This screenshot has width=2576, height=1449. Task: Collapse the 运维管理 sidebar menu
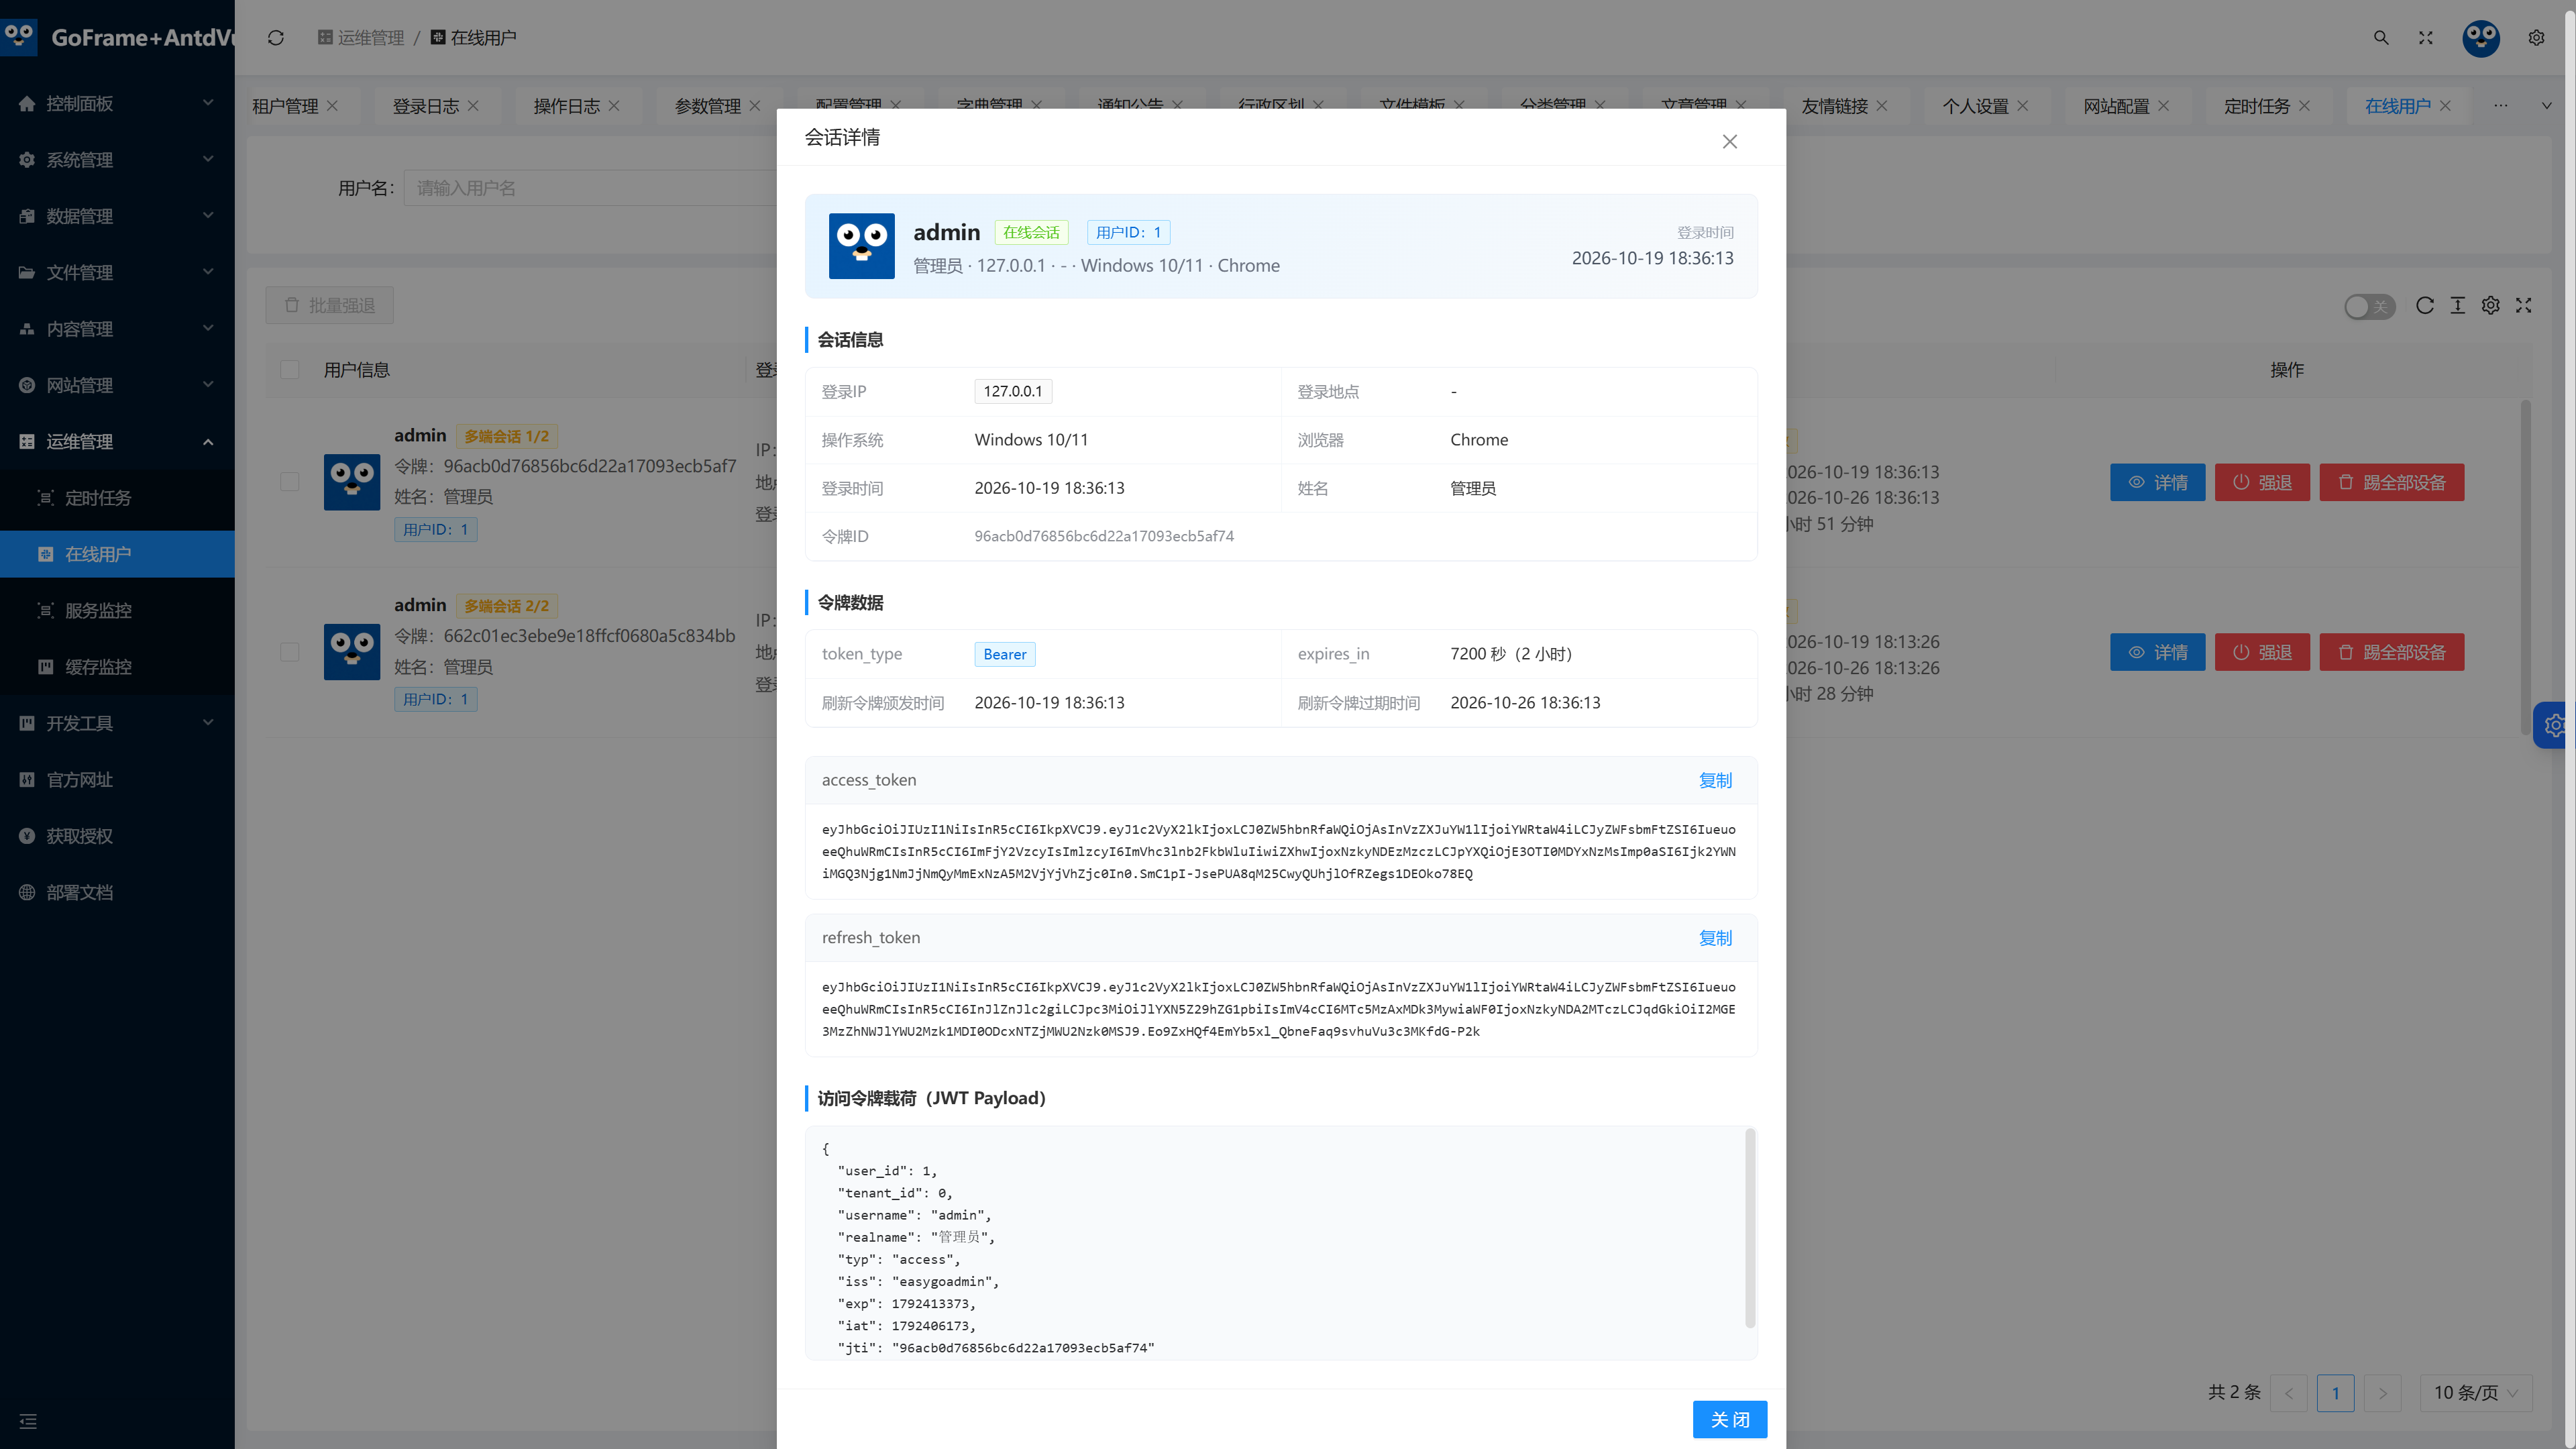117,442
